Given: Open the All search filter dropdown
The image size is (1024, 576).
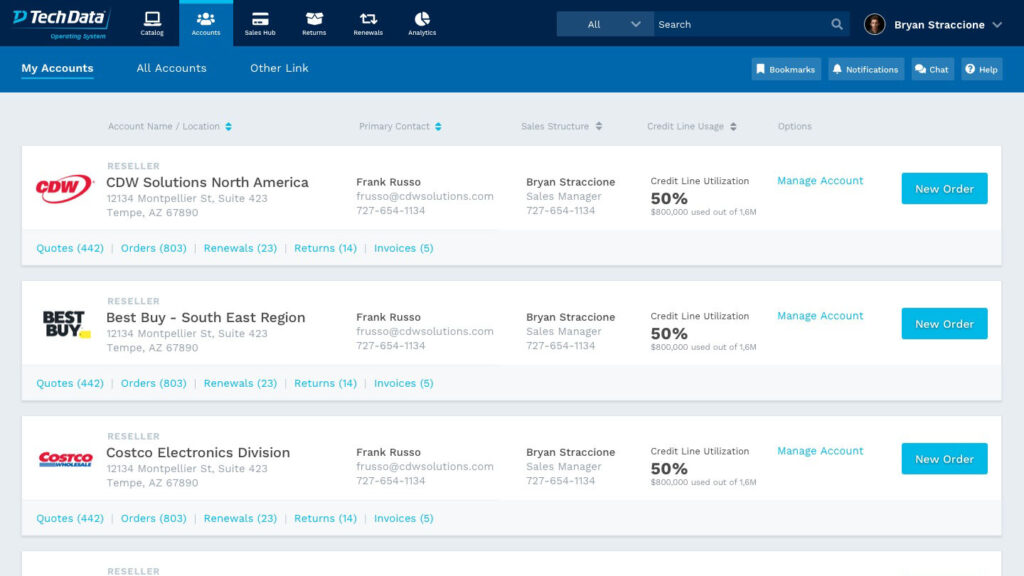Looking at the screenshot, I should point(605,24).
